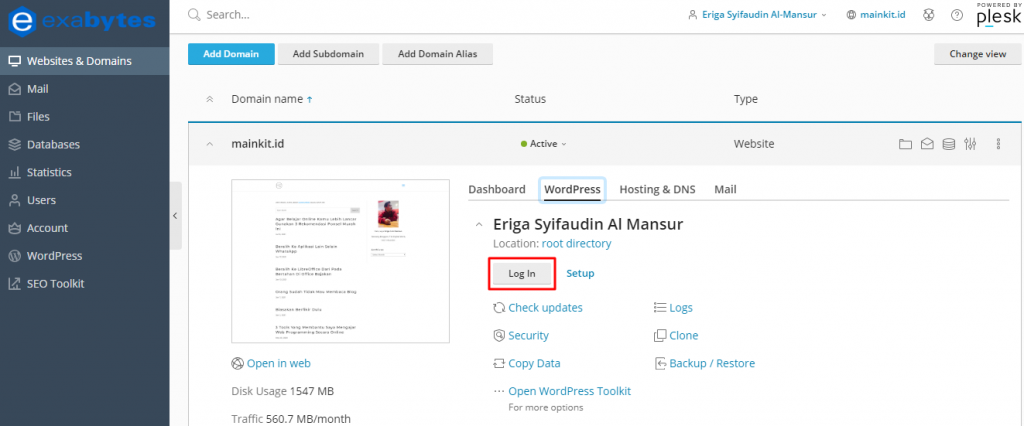Image resolution: width=1024 pixels, height=426 pixels.
Task: Open the Active status dropdown
Action: click(x=543, y=144)
